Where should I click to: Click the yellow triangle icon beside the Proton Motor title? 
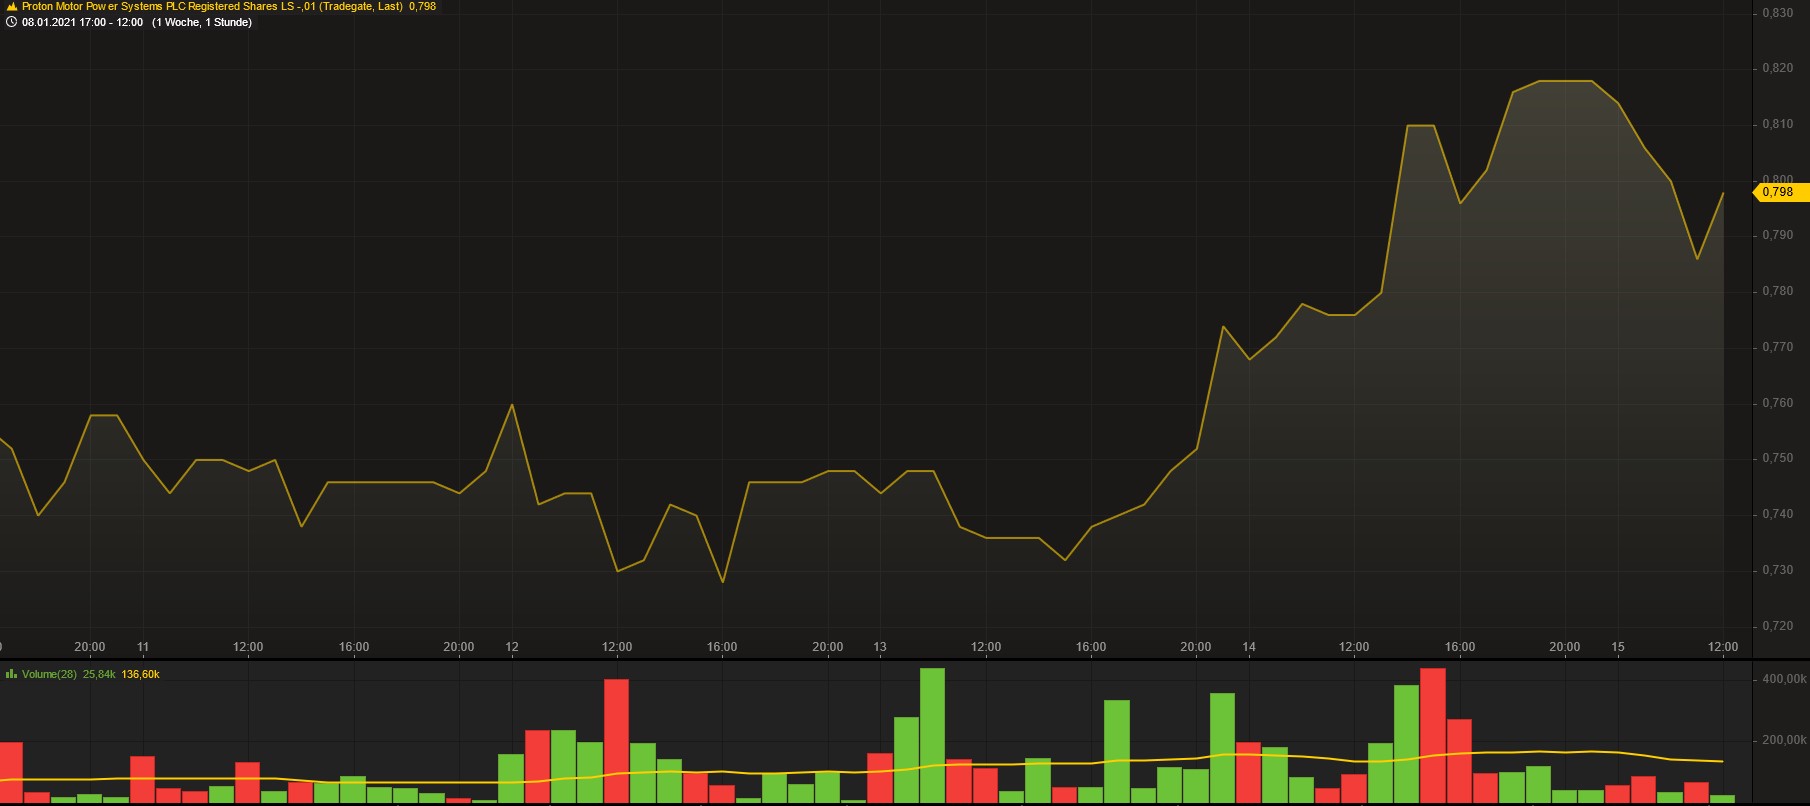12,6
